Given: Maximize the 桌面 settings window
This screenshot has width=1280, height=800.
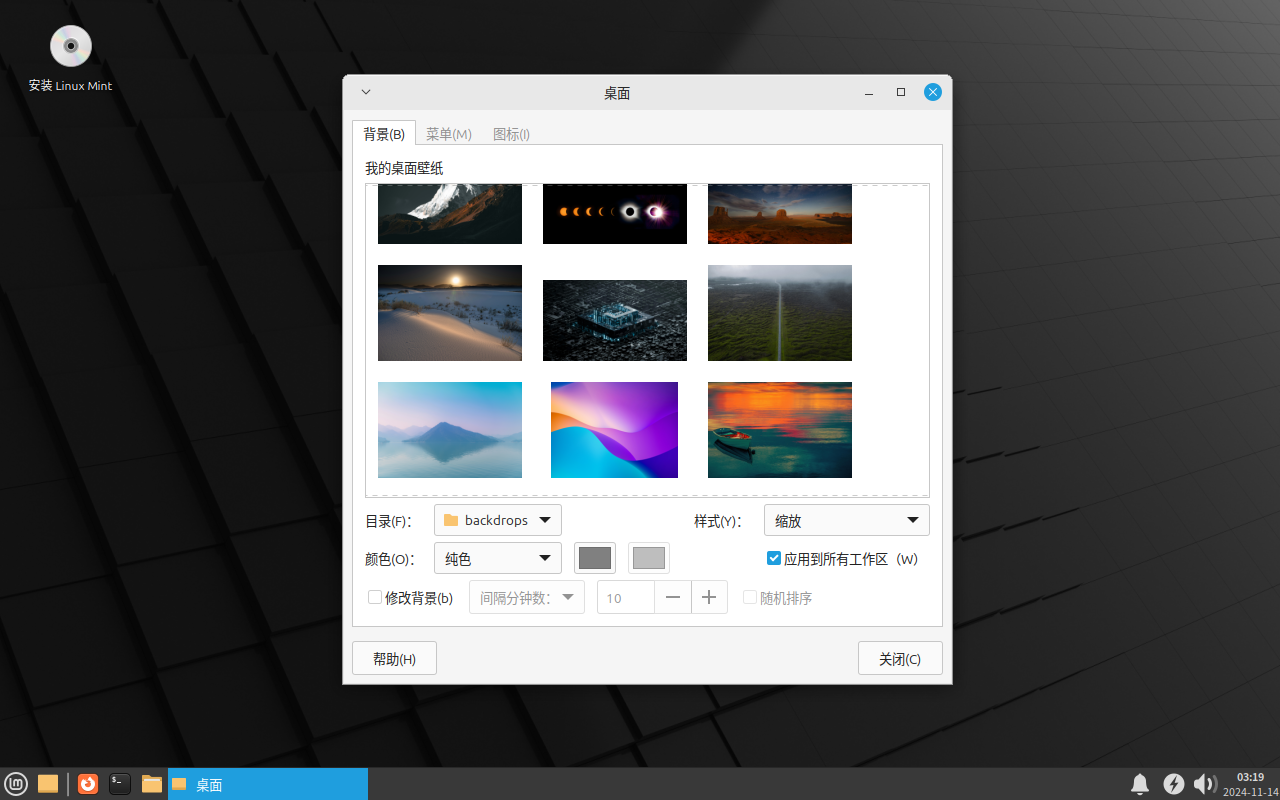Looking at the screenshot, I should click(901, 92).
